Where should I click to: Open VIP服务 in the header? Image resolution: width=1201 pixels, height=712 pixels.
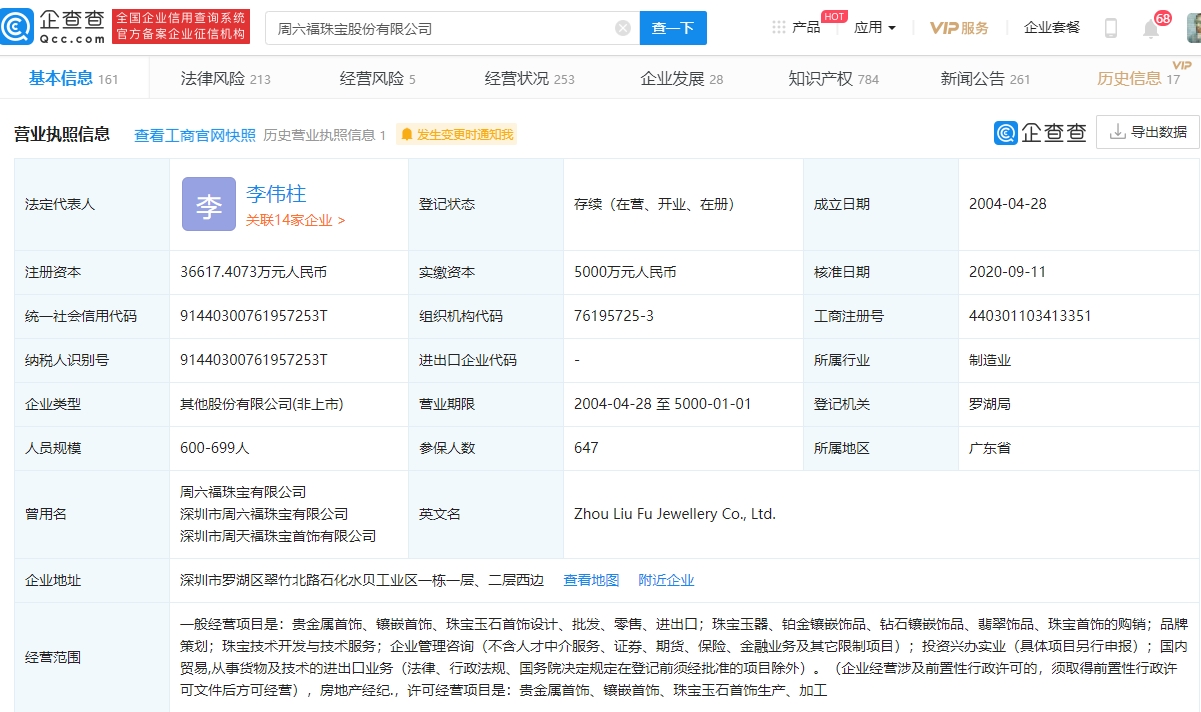point(959,28)
